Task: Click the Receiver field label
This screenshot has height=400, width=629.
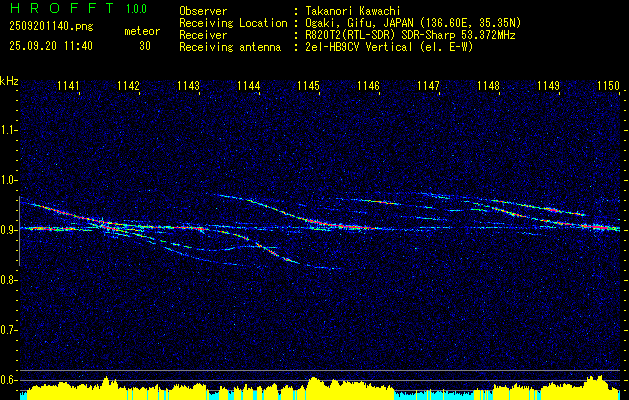Action: point(203,35)
